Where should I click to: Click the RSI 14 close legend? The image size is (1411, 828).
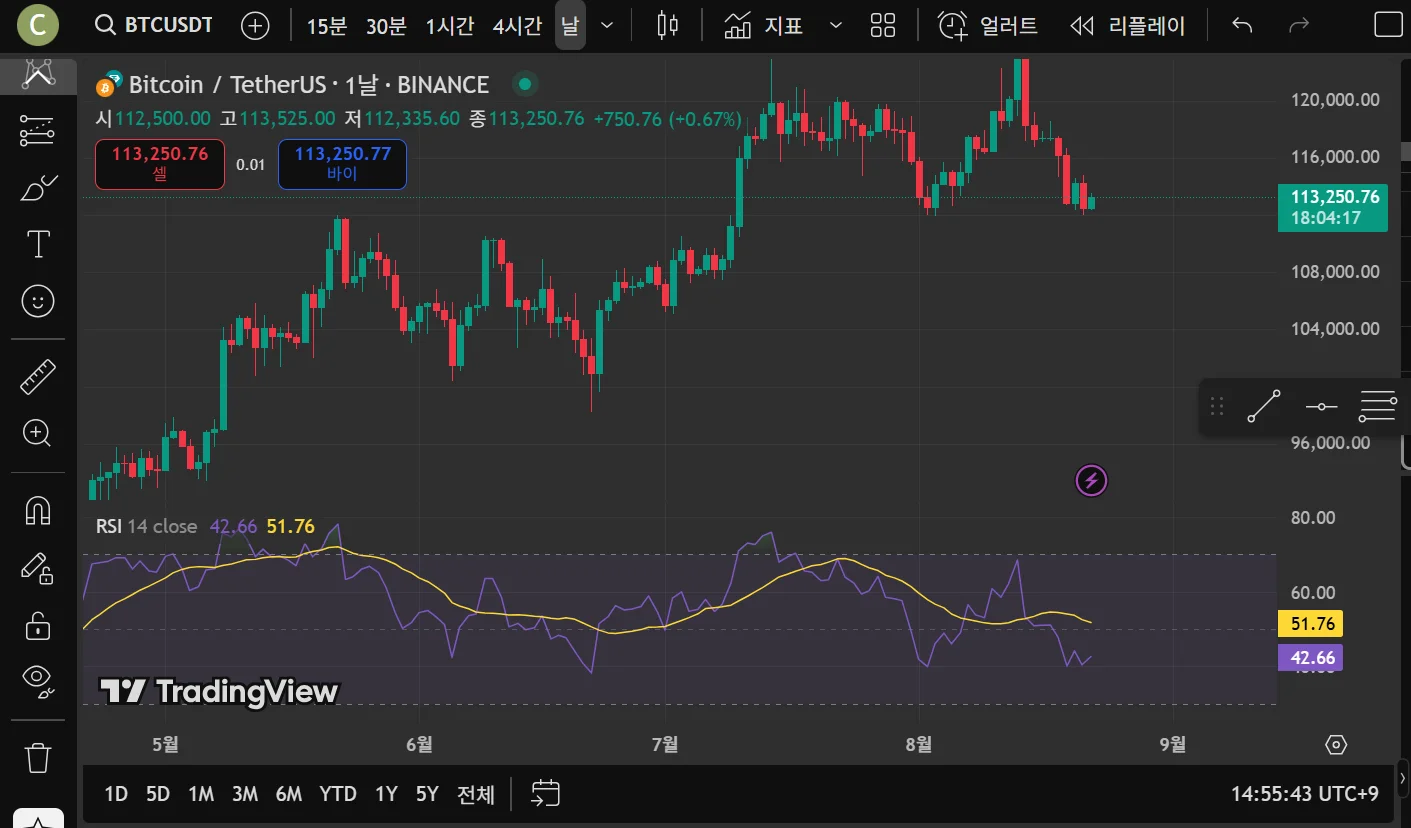(x=146, y=526)
